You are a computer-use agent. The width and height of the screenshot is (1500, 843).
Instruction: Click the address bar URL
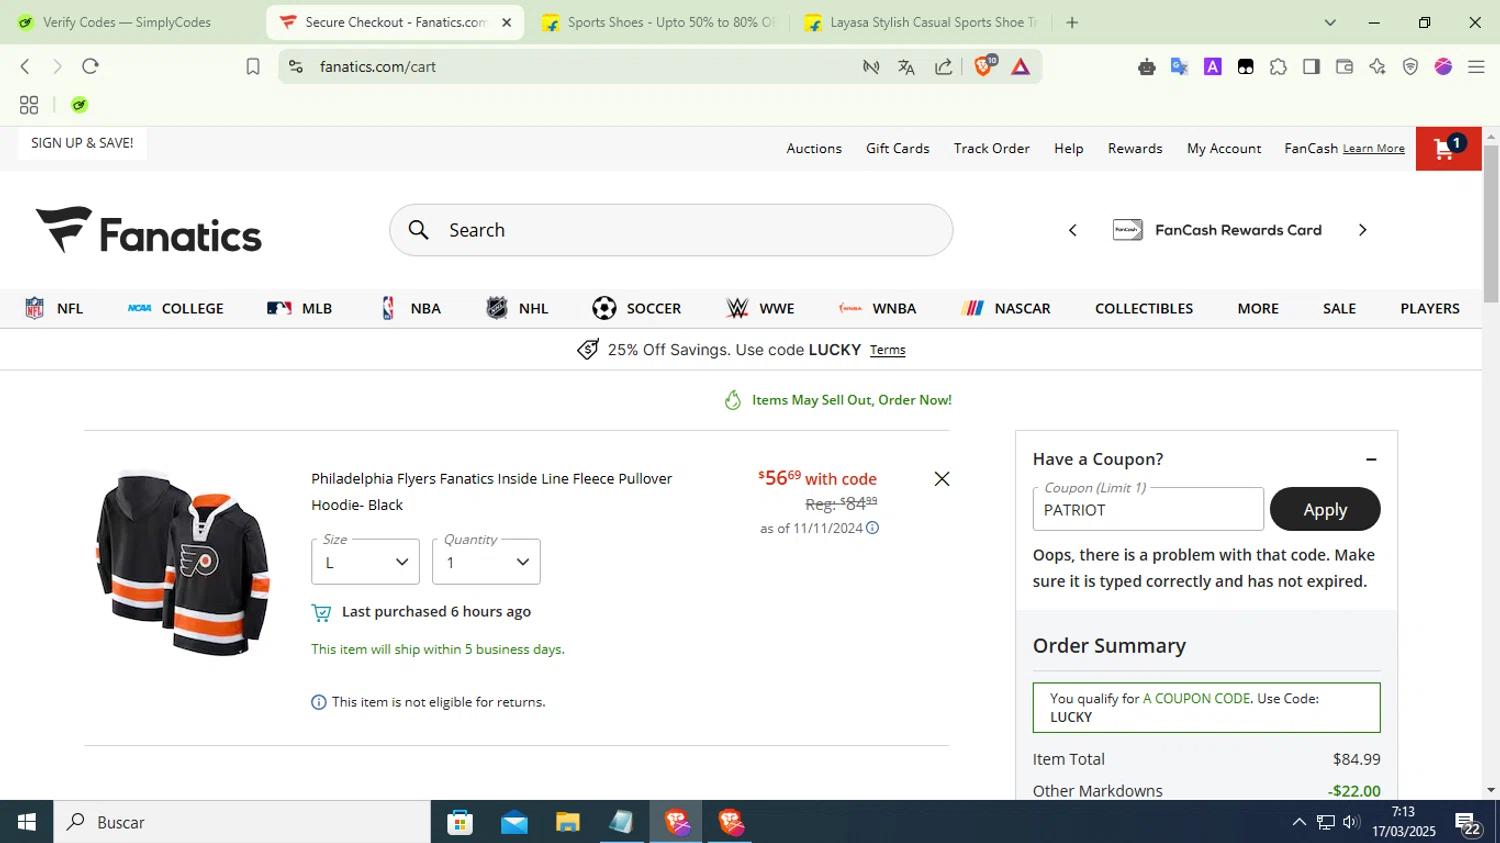tap(378, 67)
